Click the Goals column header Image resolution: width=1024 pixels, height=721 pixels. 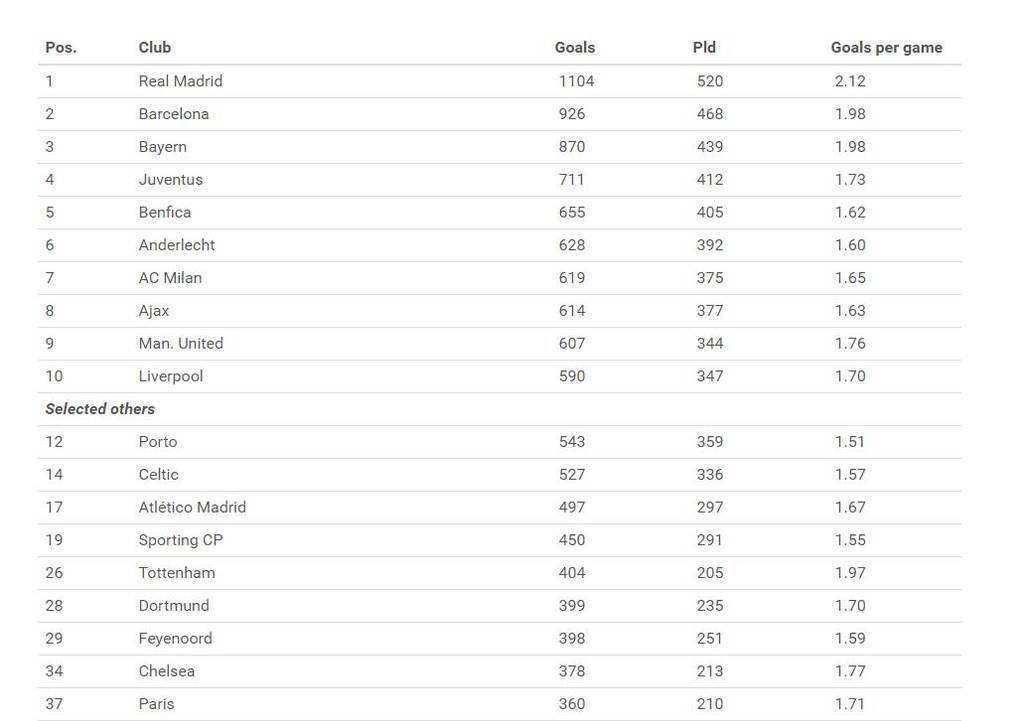pos(575,47)
